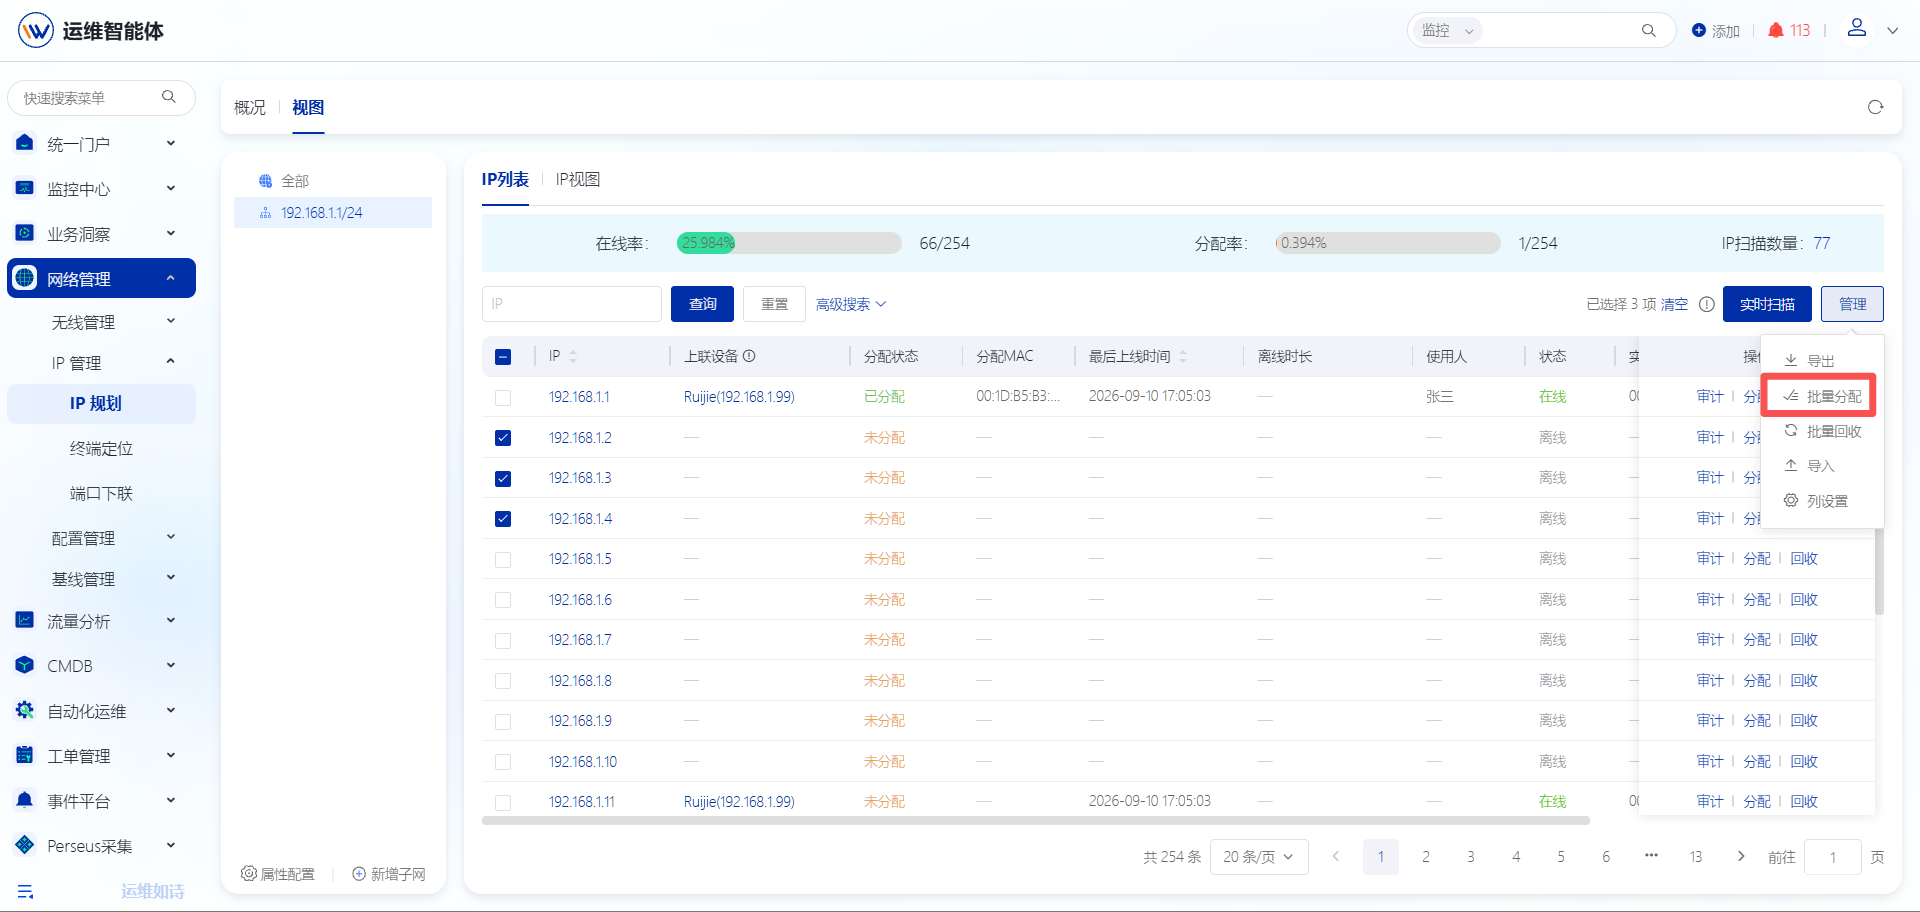Collapse the sidebar using bottom menu icon
This screenshot has height=912, width=1920.
[25, 891]
